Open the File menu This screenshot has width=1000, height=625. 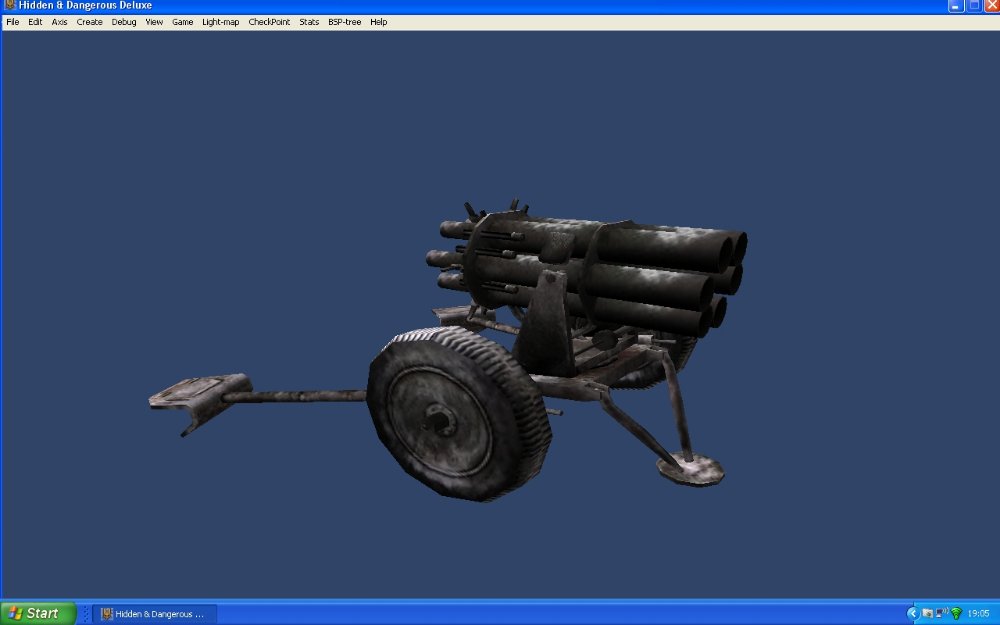pos(13,22)
